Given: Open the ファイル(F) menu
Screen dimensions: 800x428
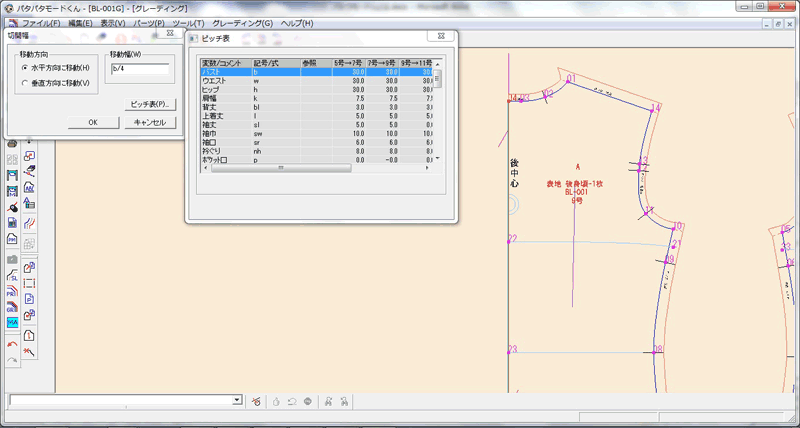Looking at the screenshot, I should [x=41, y=22].
